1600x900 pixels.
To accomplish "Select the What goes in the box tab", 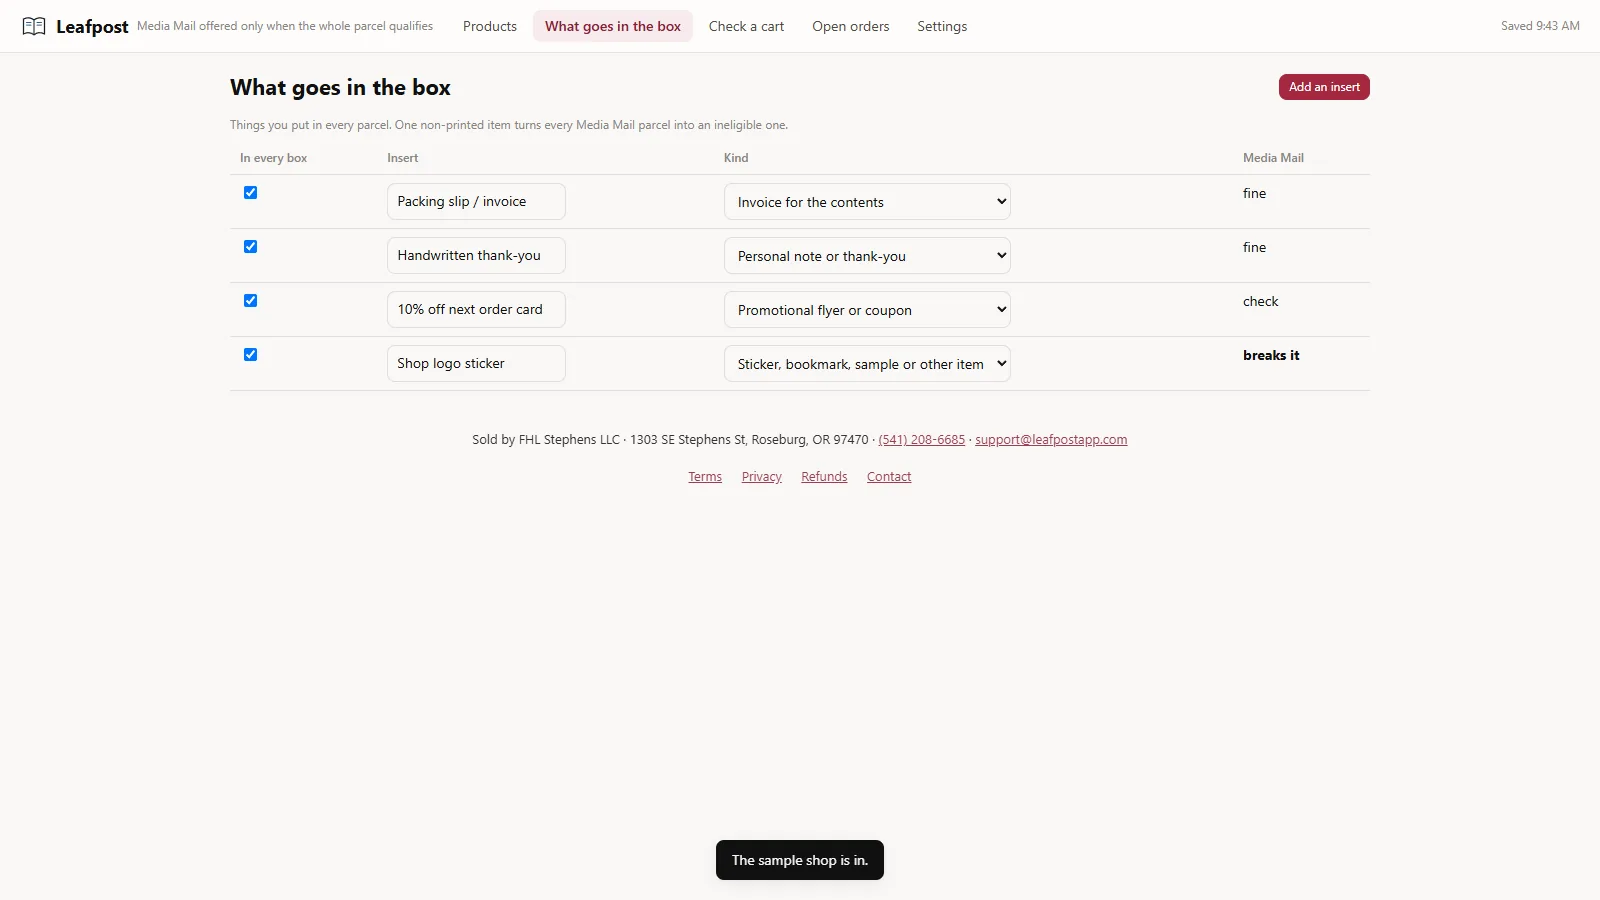I will [x=613, y=26].
